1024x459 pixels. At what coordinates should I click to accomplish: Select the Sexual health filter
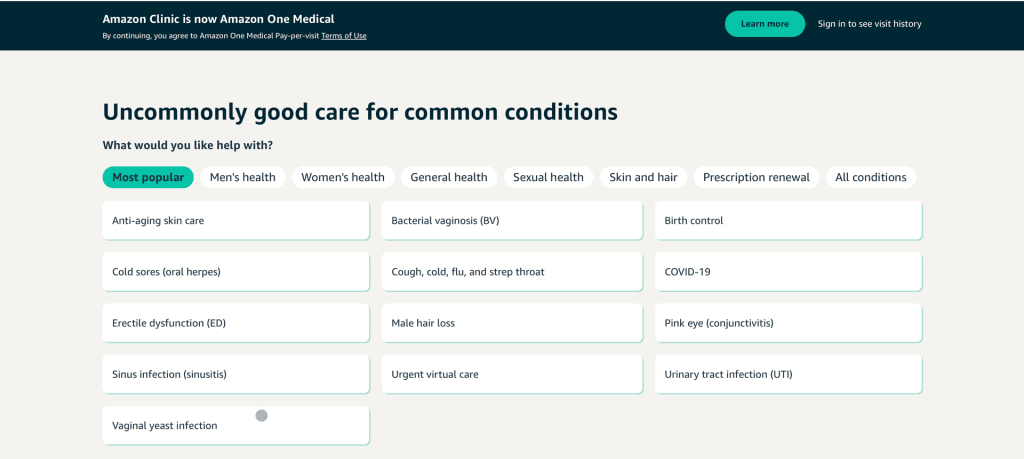coord(548,177)
